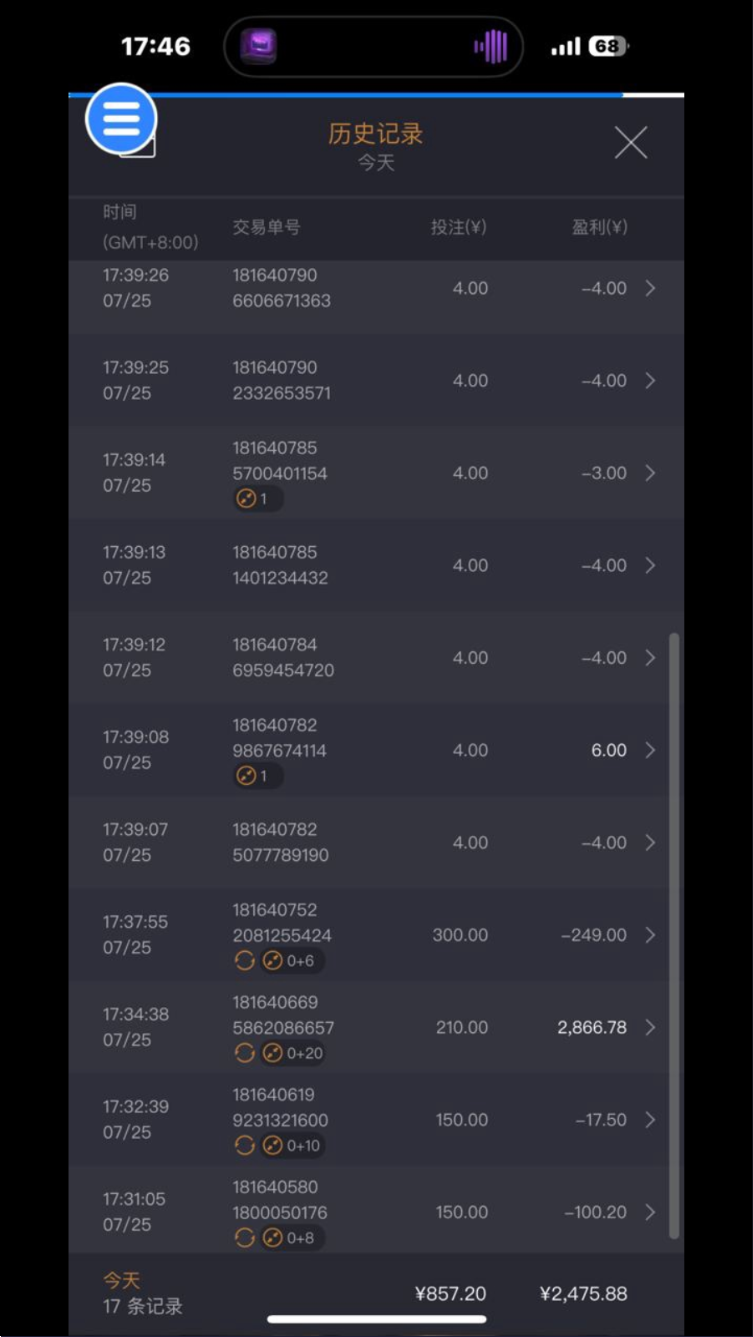Expand the 17:31:05 record chevron
This screenshot has width=753, height=1337.
650,1212
